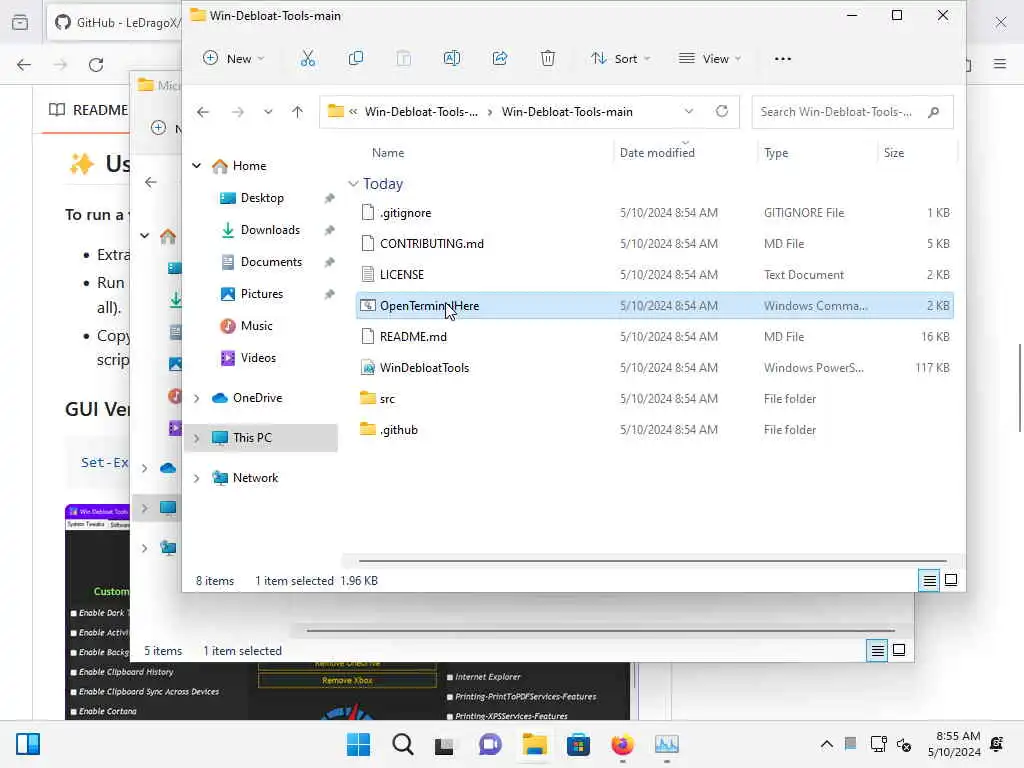The image size is (1024, 768).
Task: Collapse the Today group
Action: [x=353, y=184]
